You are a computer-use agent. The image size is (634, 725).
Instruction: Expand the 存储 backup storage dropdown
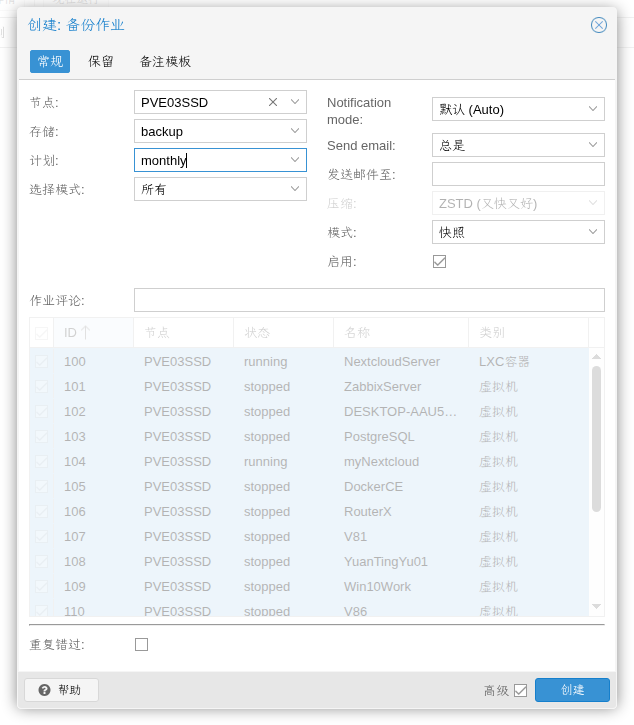295,131
